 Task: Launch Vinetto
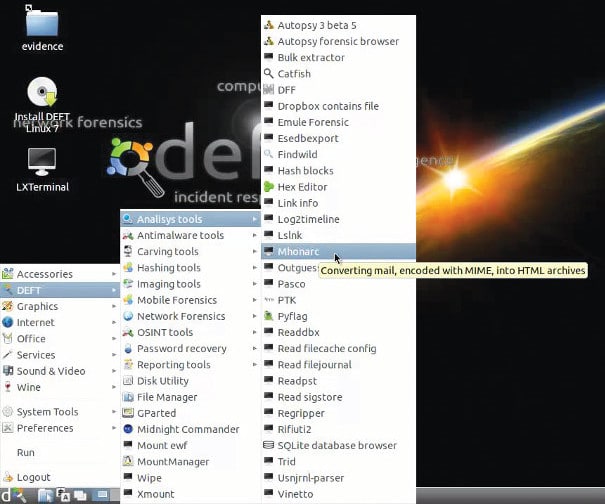(339, 494)
